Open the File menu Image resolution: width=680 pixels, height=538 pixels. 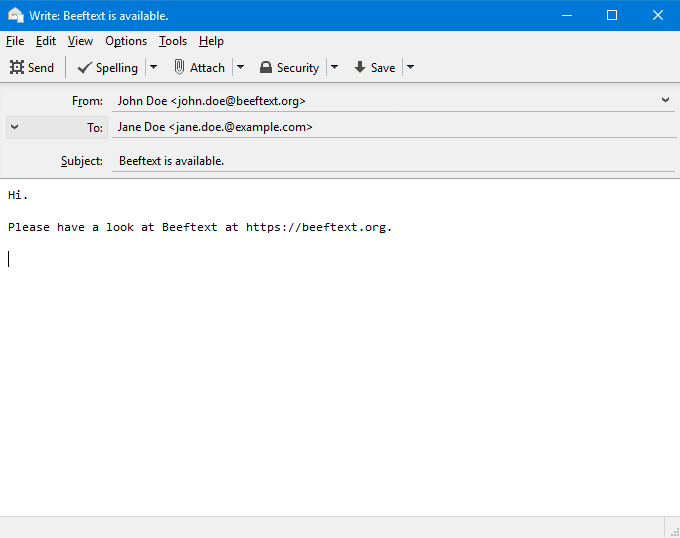15,41
